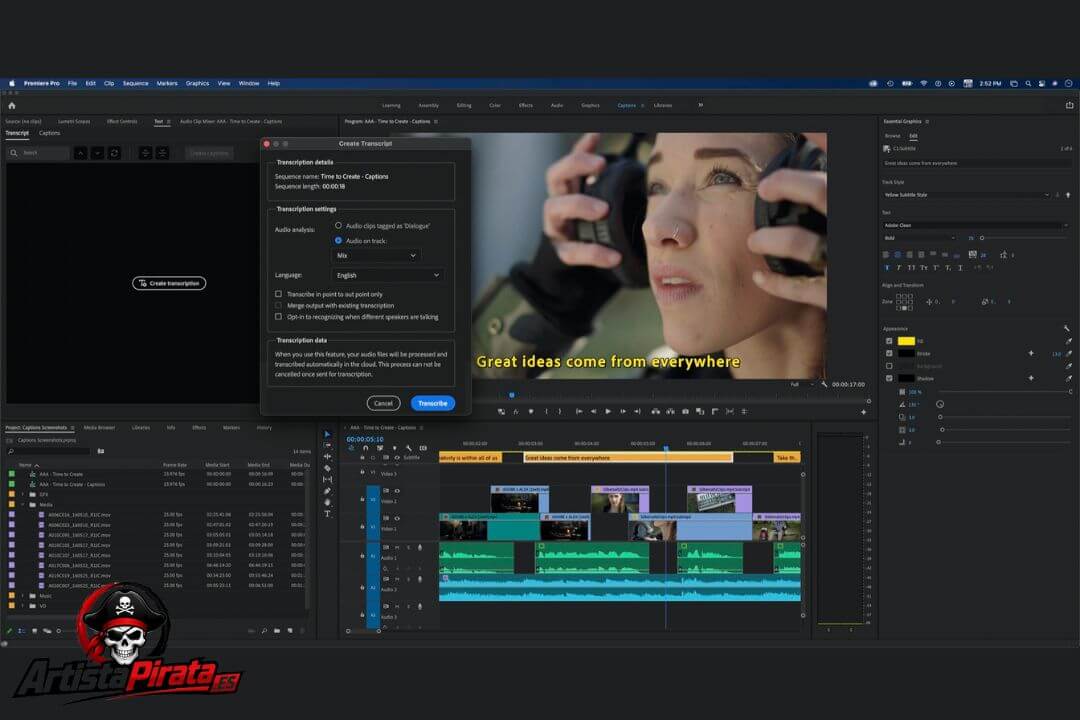Click the yellow Fill color swatch

(906, 341)
